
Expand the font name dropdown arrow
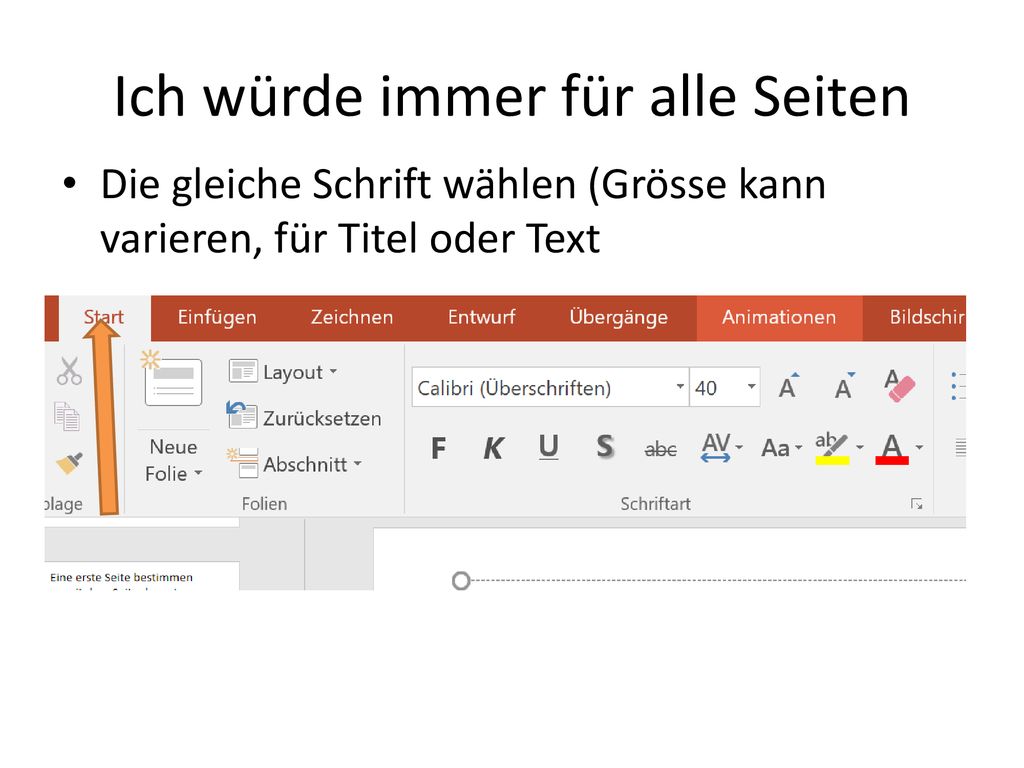680,387
